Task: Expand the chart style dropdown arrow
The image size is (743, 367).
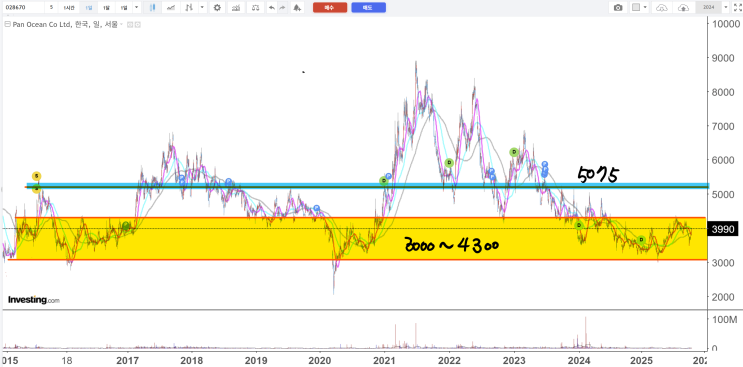Action: [x=203, y=8]
